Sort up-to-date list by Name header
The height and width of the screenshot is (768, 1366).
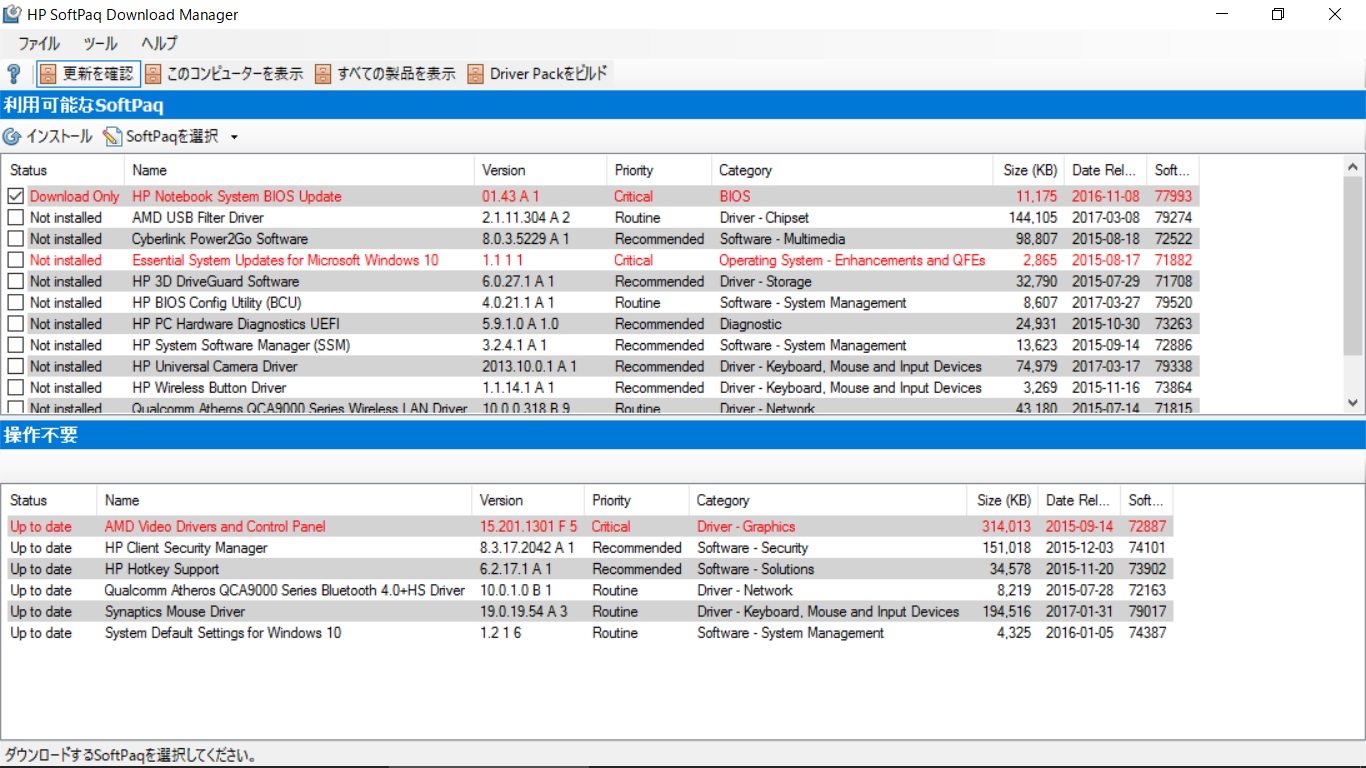click(x=284, y=500)
